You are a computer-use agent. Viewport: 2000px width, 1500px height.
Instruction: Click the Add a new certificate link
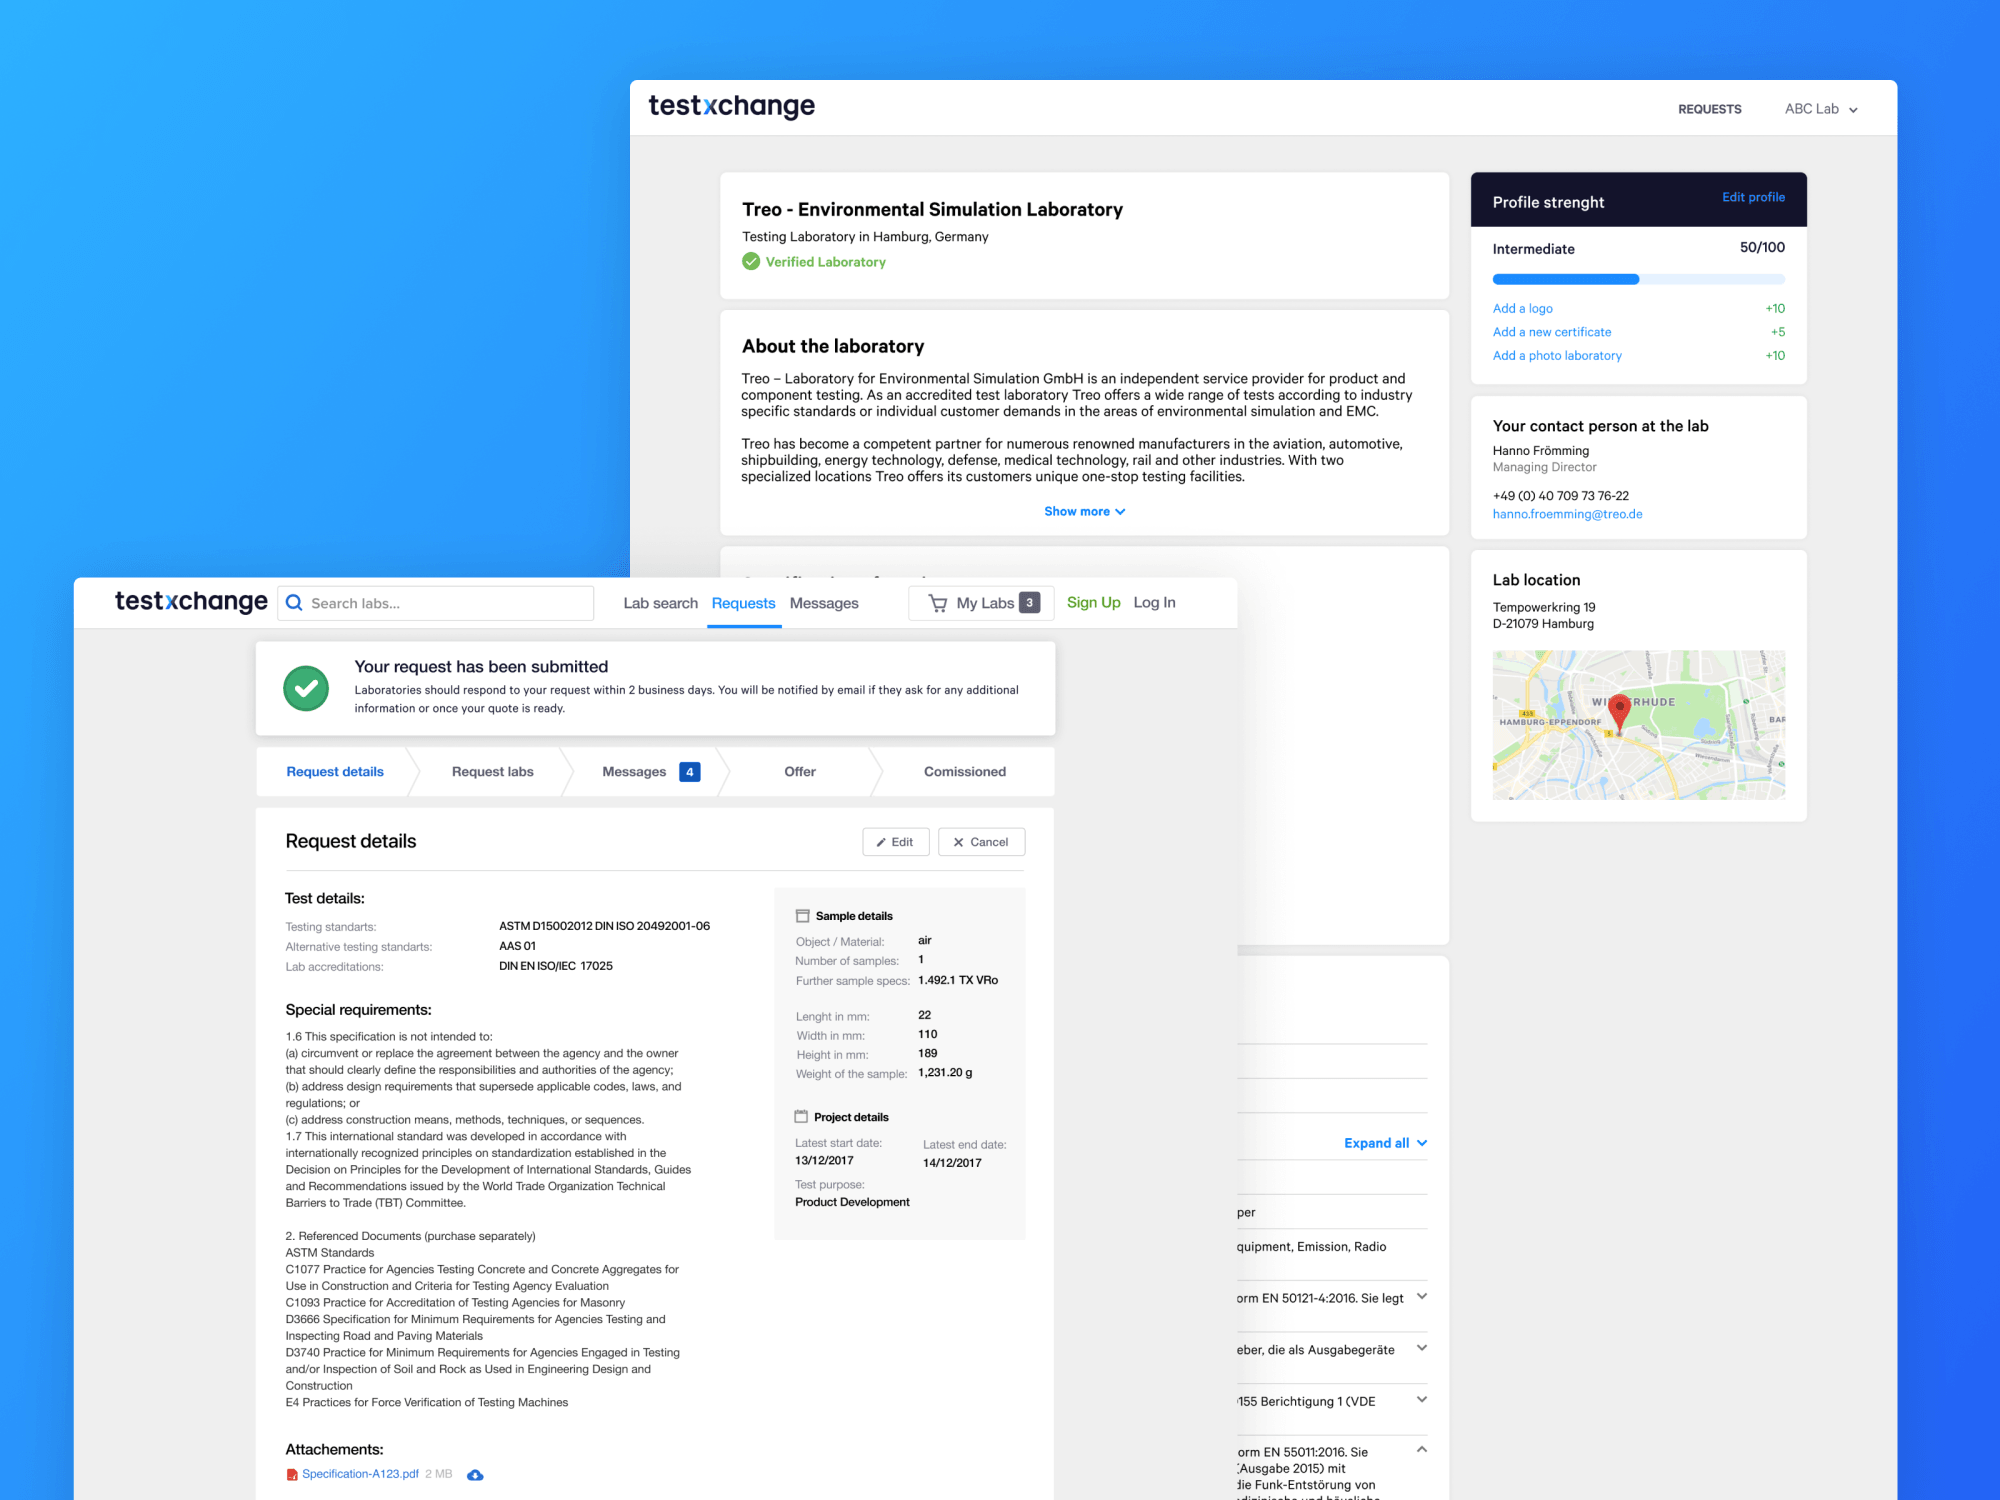(x=1552, y=332)
